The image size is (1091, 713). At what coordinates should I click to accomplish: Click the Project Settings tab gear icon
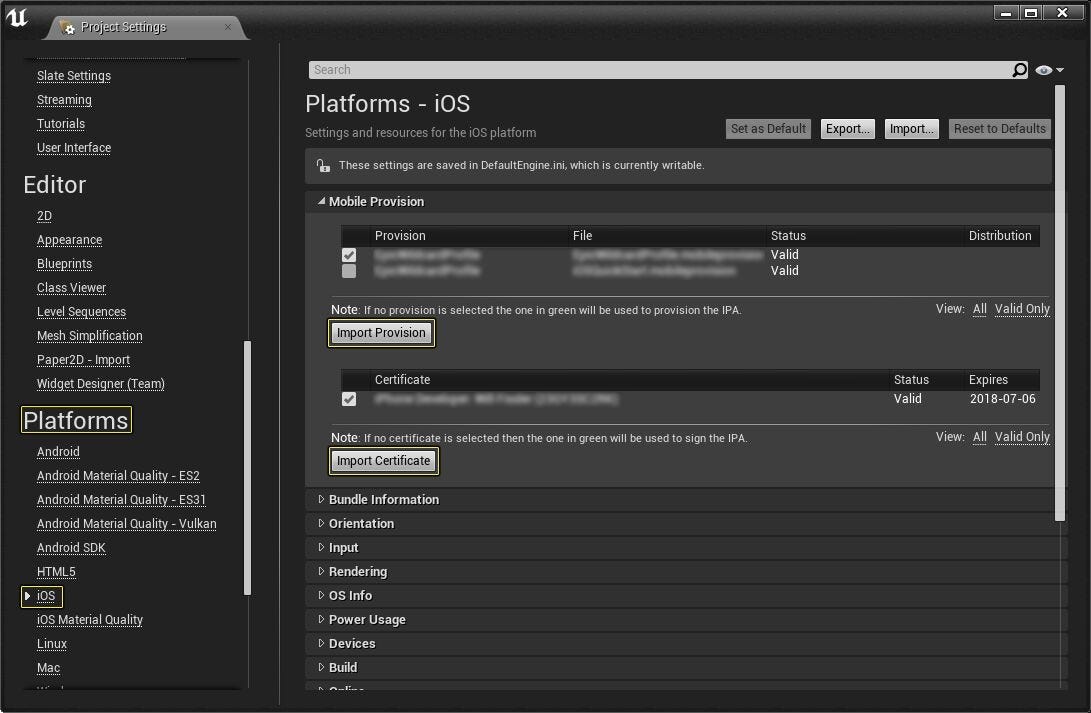67,27
